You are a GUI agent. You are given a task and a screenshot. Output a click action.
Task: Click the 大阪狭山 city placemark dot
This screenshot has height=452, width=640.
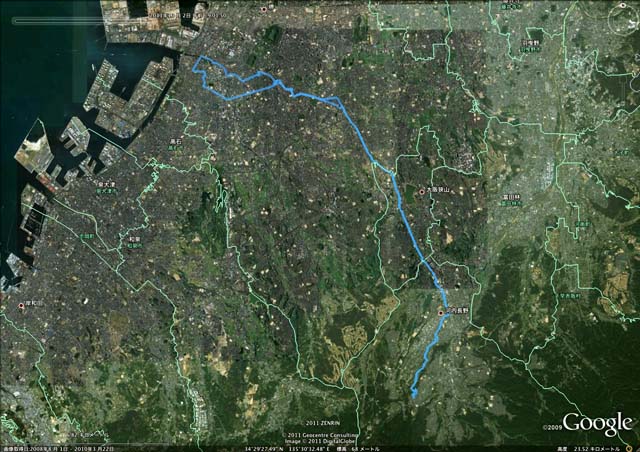click(x=422, y=191)
